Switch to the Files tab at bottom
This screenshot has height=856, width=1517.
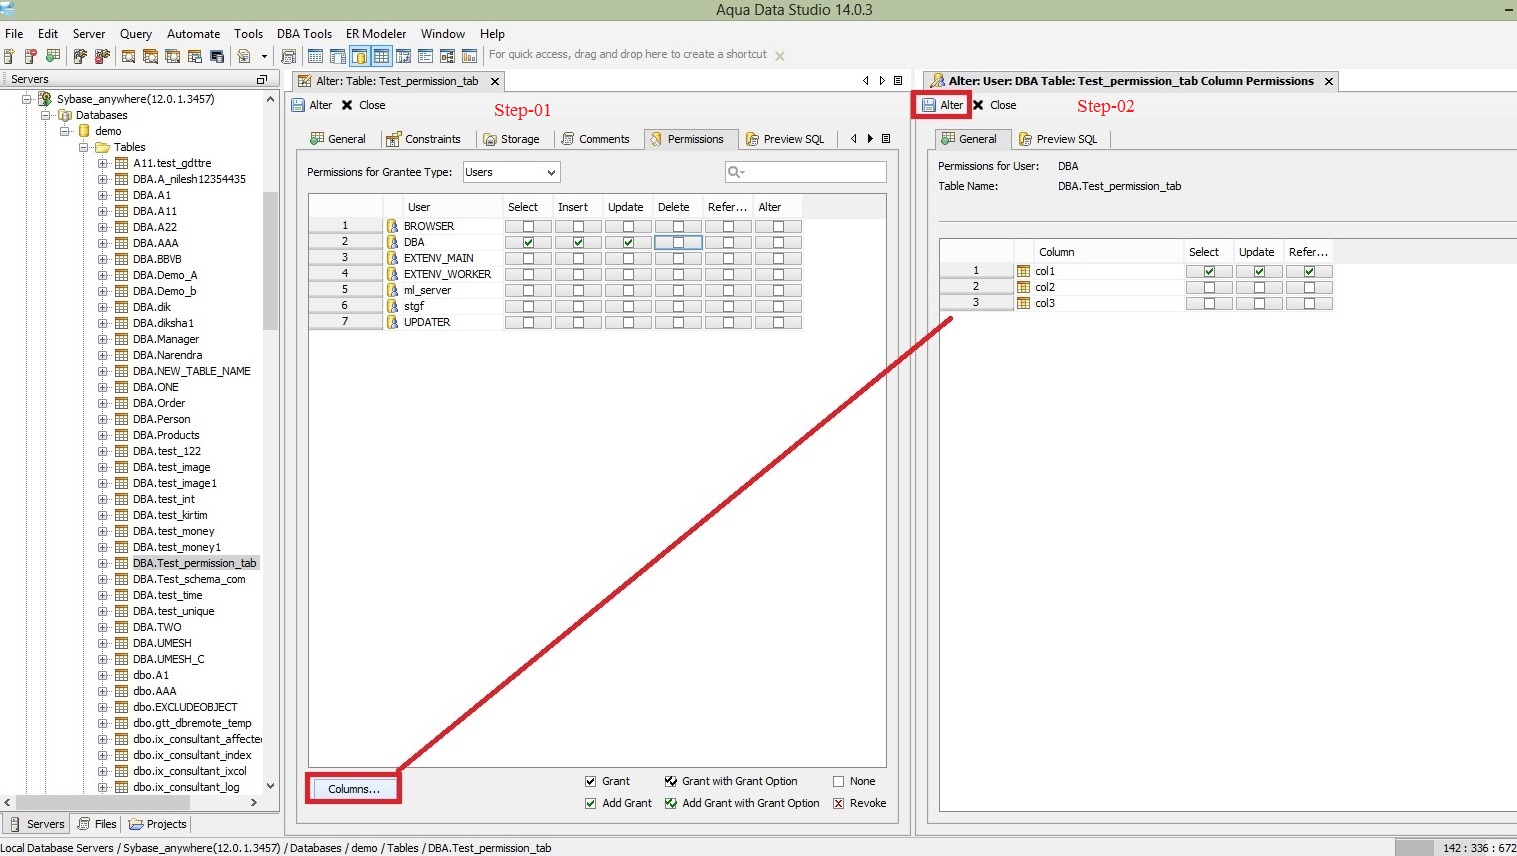(96, 824)
